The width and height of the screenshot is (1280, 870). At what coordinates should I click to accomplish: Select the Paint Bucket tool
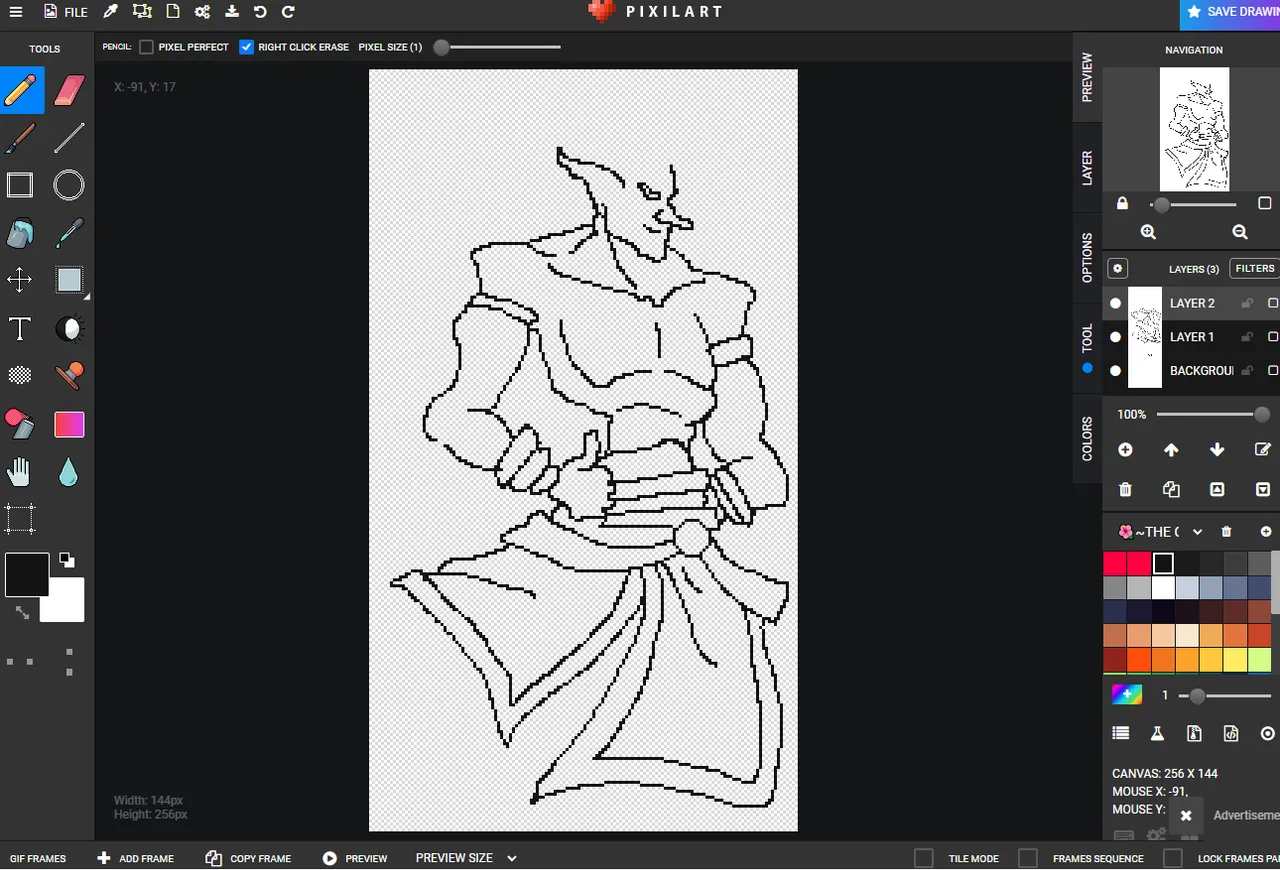tap(20, 234)
